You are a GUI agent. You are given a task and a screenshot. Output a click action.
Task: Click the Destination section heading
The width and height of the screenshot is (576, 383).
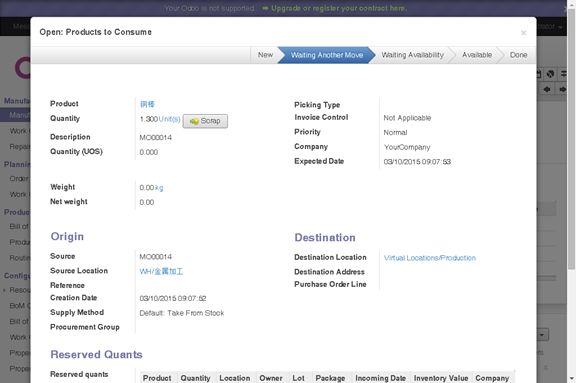coord(325,238)
